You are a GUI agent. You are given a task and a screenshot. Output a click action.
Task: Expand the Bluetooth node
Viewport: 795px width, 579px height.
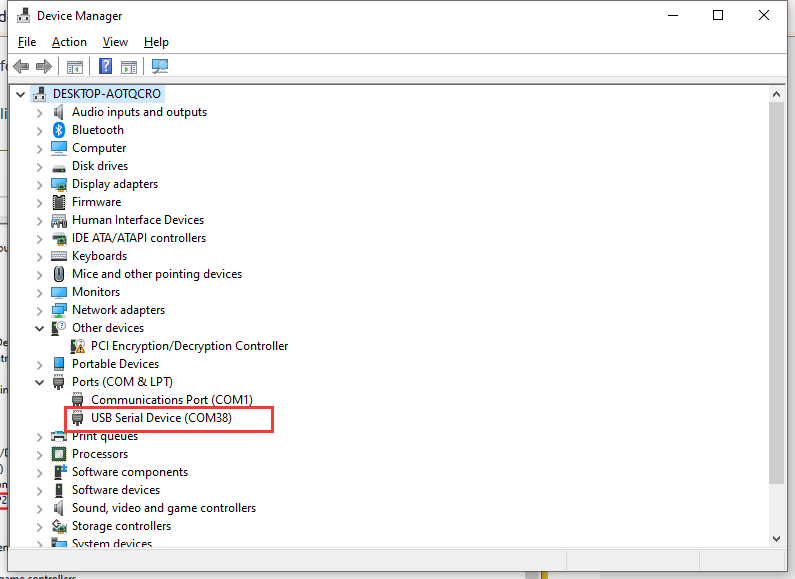coord(39,131)
